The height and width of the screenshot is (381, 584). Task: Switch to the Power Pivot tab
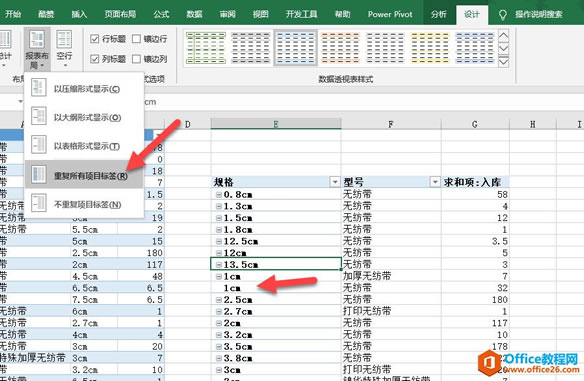[390, 14]
